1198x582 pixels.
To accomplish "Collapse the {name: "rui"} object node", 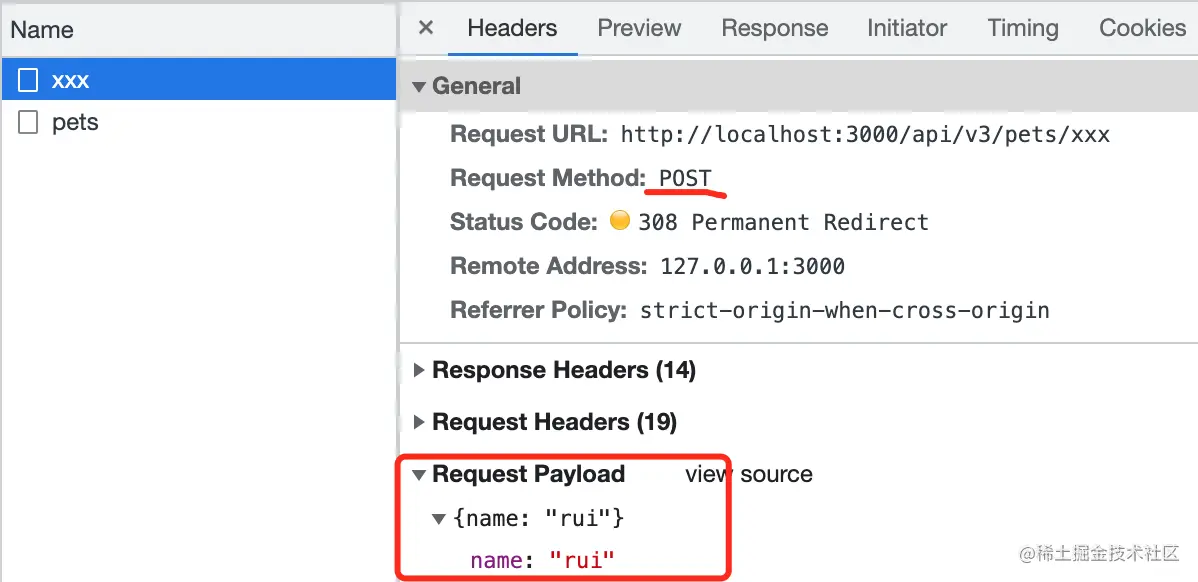I will (x=439, y=519).
